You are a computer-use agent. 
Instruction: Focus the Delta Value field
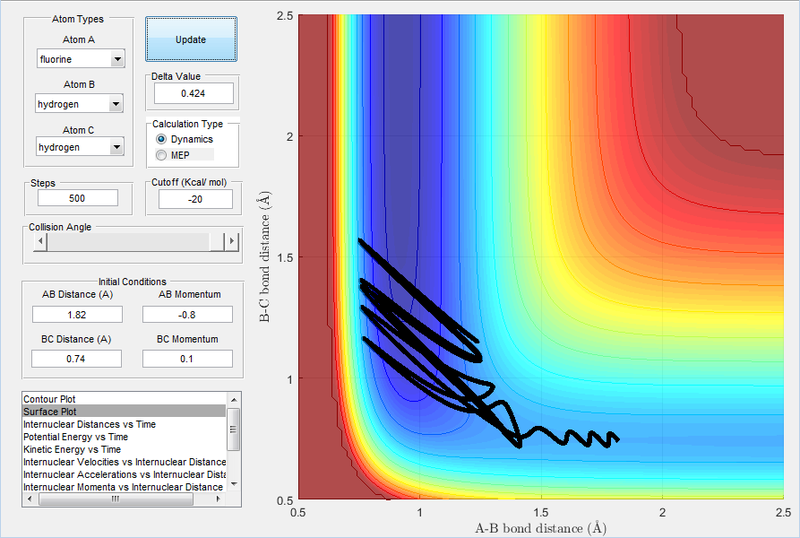click(x=194, y=93)
